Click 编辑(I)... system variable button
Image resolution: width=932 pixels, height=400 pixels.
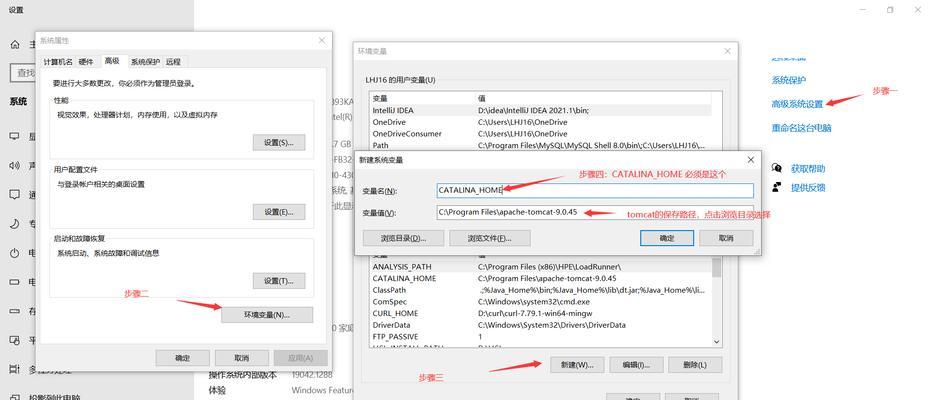pyautogui.click(x=636, y=364)
